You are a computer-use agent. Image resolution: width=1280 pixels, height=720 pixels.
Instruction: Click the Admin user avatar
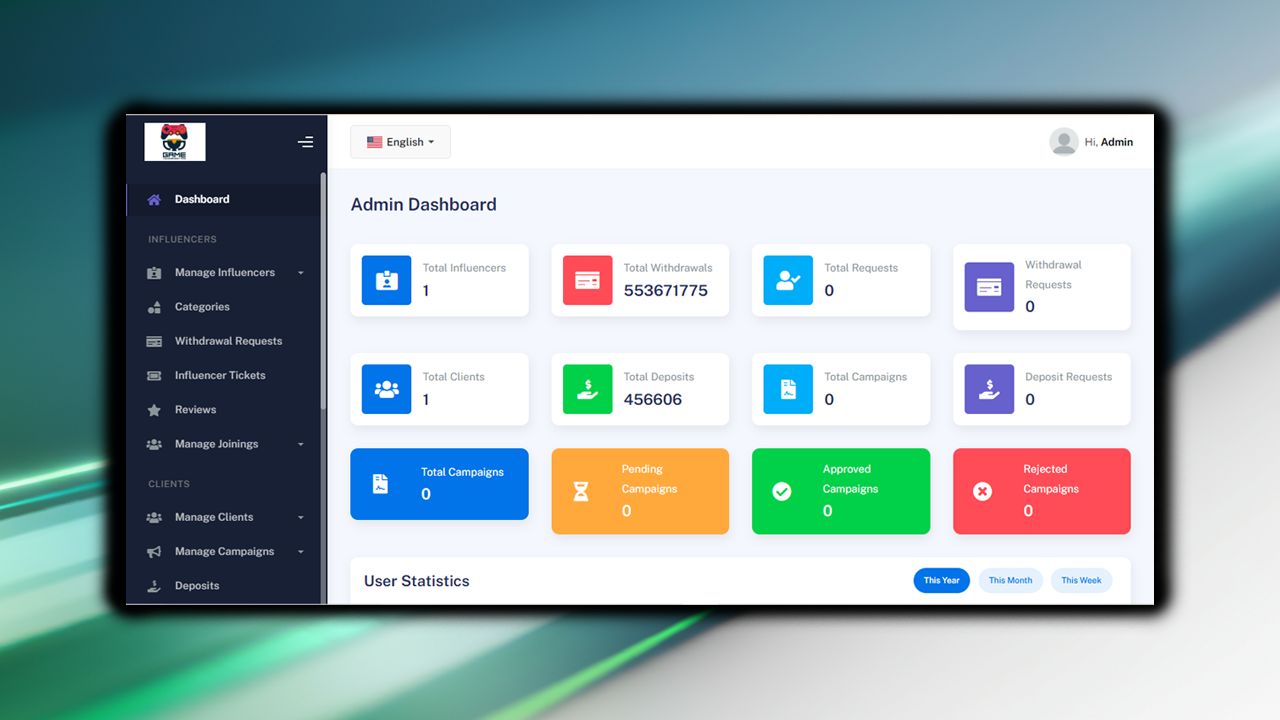[x=1064, y=142]
